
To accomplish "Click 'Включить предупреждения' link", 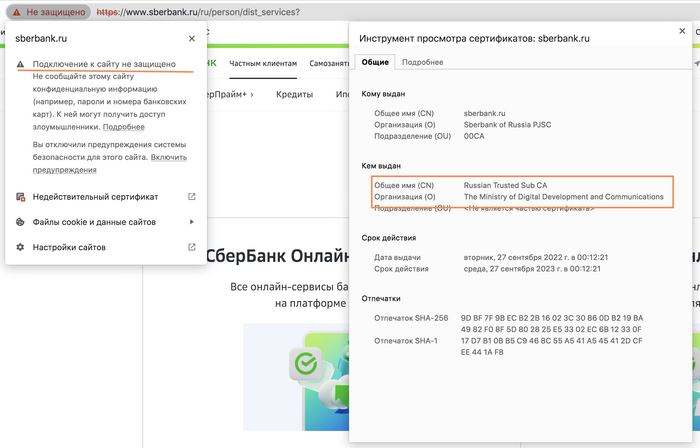I will click(110, 163).
